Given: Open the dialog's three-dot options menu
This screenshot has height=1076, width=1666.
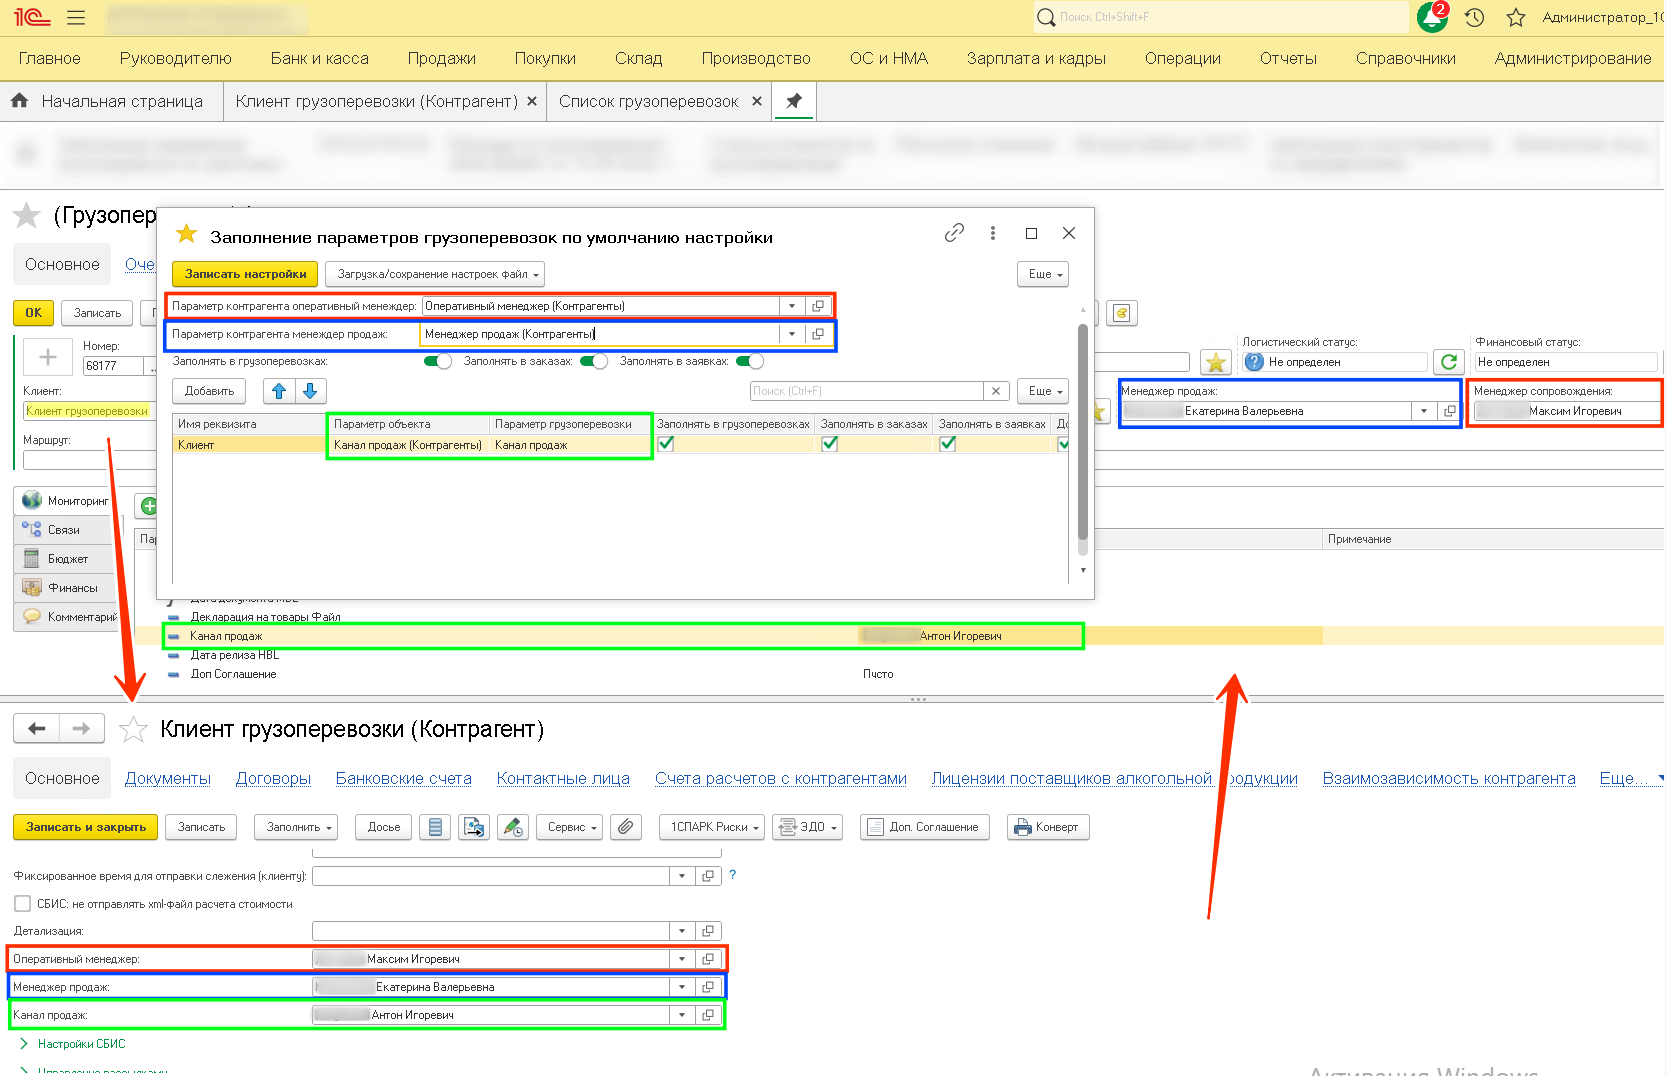Looking at the screenshot, I should point(992,233).
